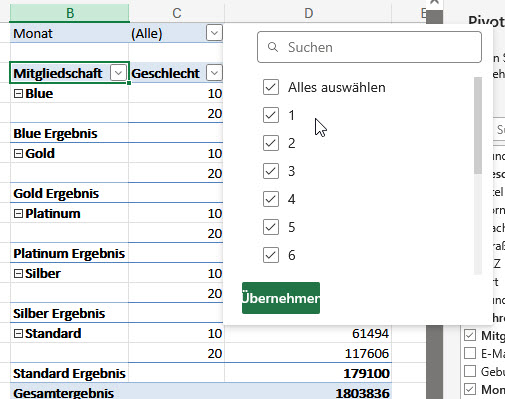Uncheck month 5 in filter list
Image resolution: width=505 pixels, height=399 pixels.
271,227
